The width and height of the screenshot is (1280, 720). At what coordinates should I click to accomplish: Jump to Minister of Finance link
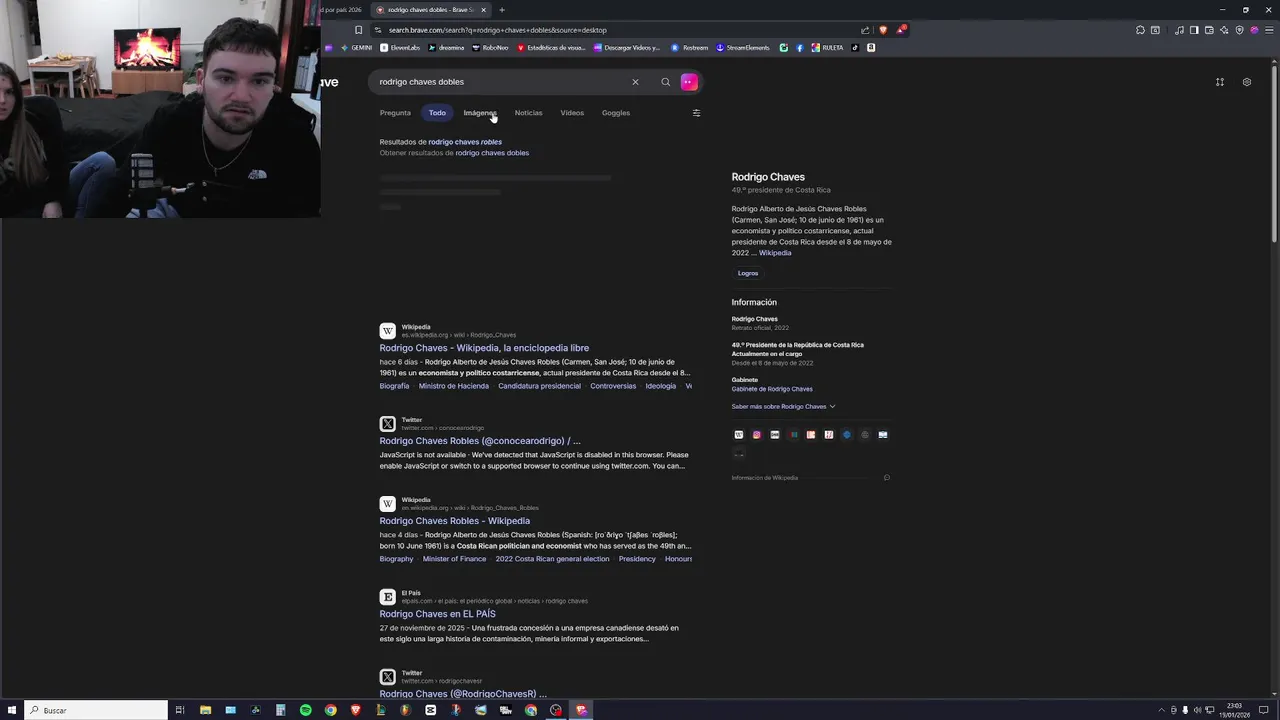point(454,559)
